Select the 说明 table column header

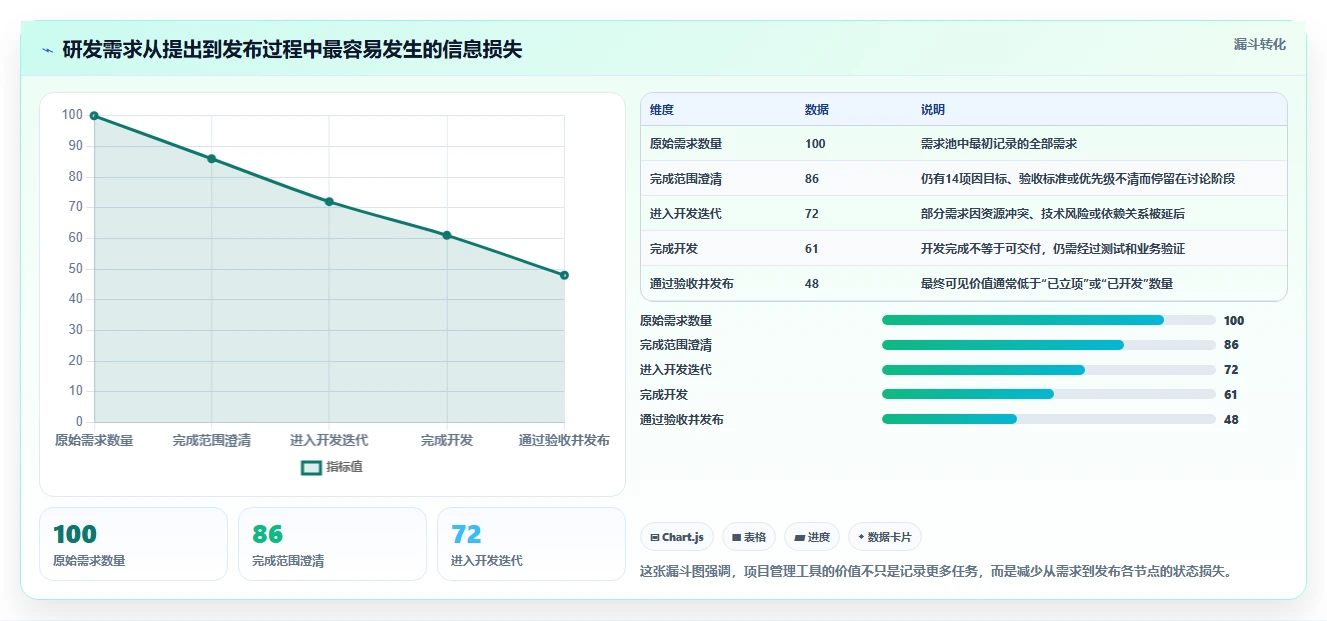tap(933, 110)
